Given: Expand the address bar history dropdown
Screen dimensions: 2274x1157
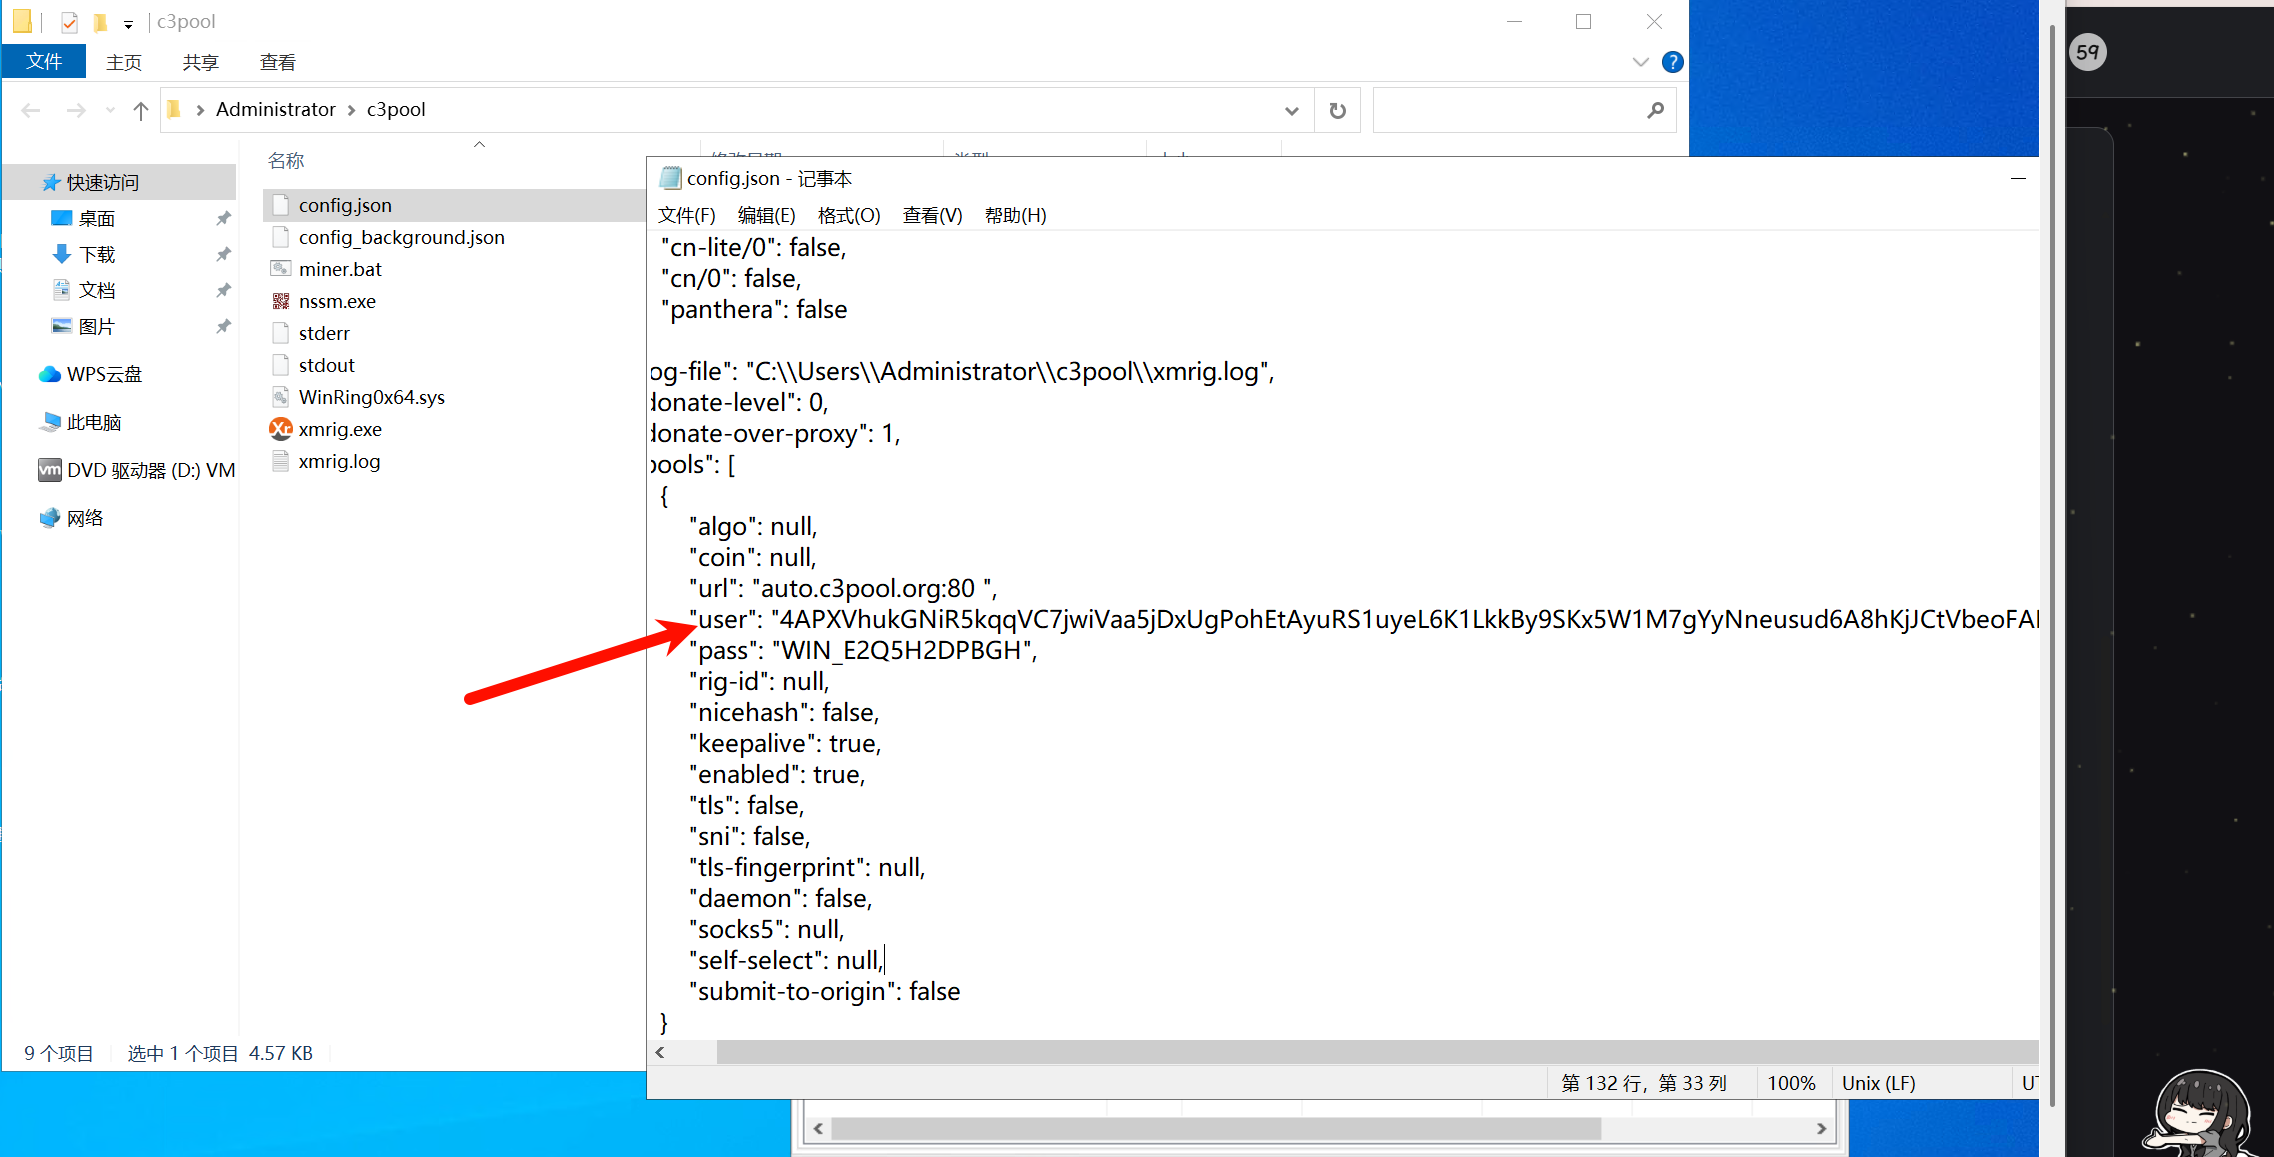Looking at the screenshot, I should (x=1291, y=110).
